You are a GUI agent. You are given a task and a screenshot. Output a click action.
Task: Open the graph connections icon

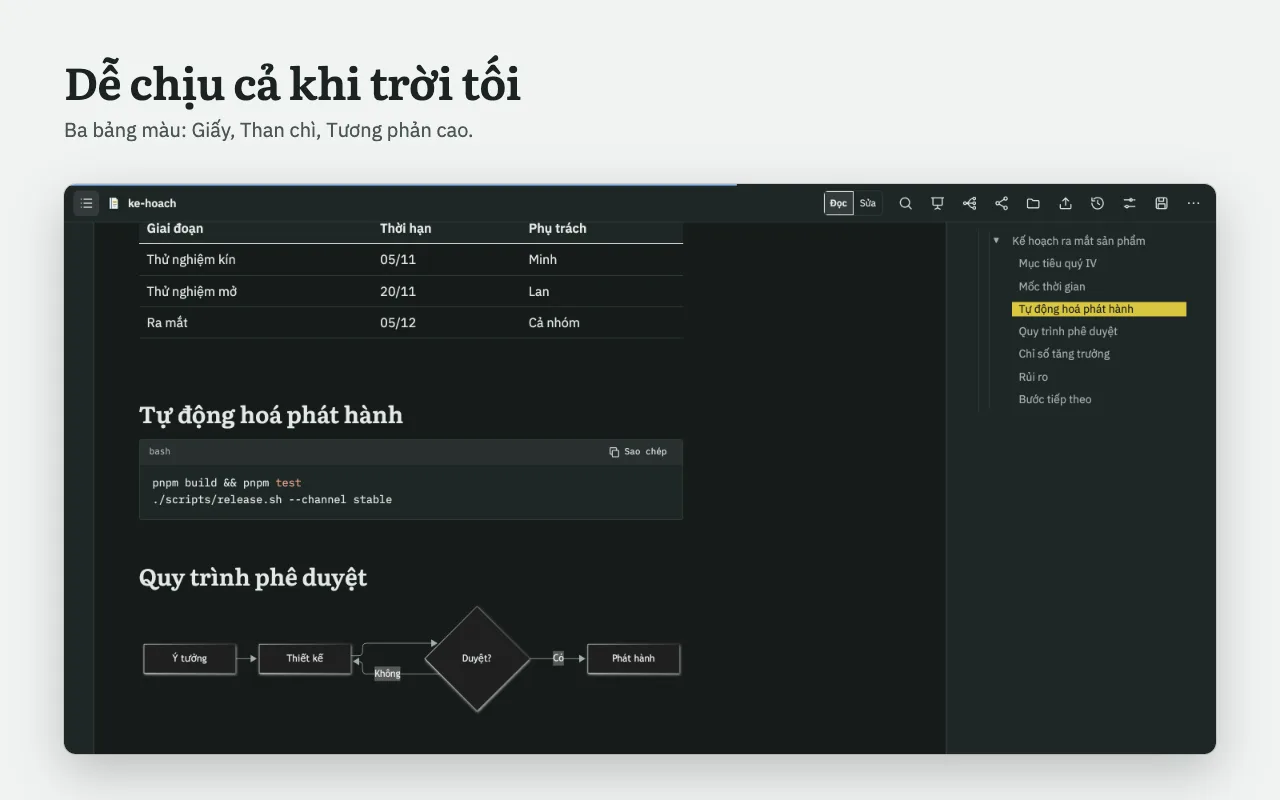pyautogui.click(x=969, y=203)
